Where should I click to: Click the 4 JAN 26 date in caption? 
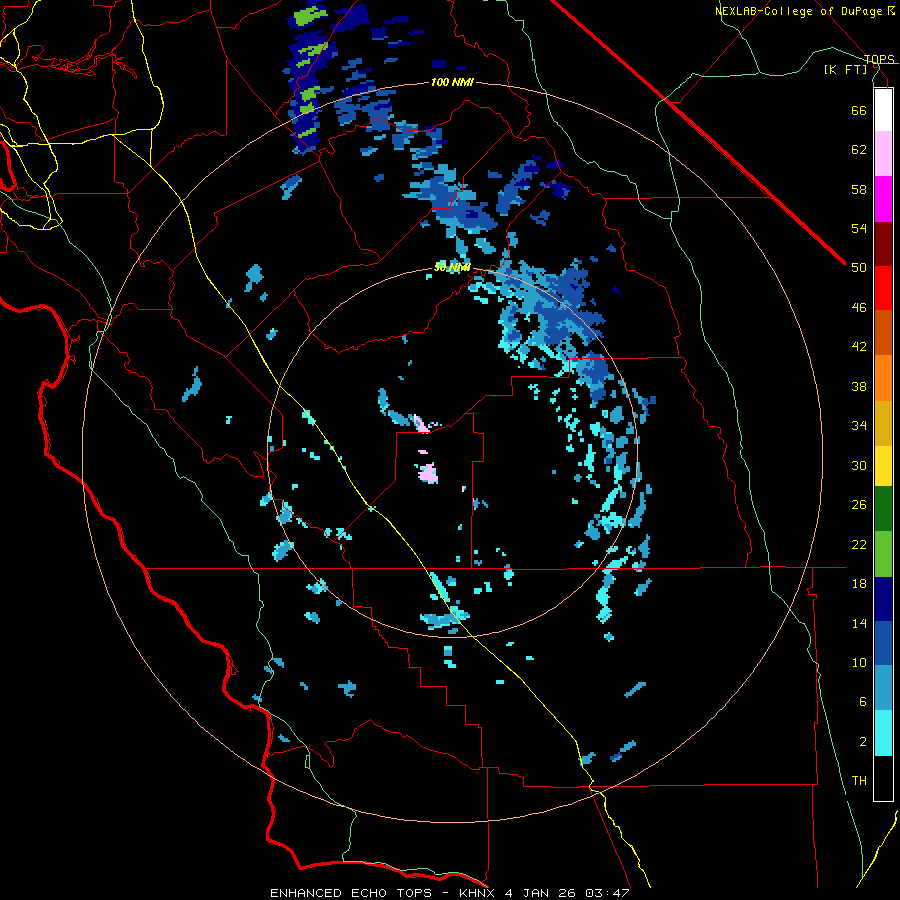tap(541, 893)
